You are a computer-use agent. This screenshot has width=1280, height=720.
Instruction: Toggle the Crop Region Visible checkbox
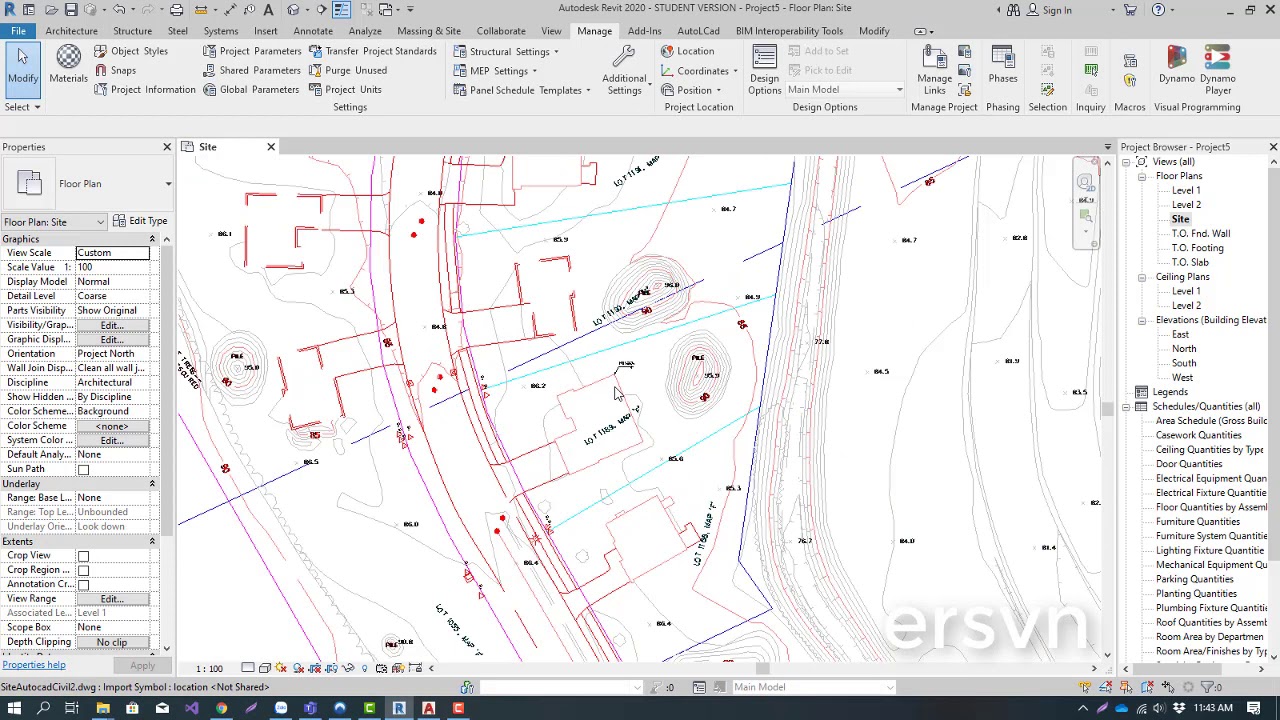[x=84, y=570]
